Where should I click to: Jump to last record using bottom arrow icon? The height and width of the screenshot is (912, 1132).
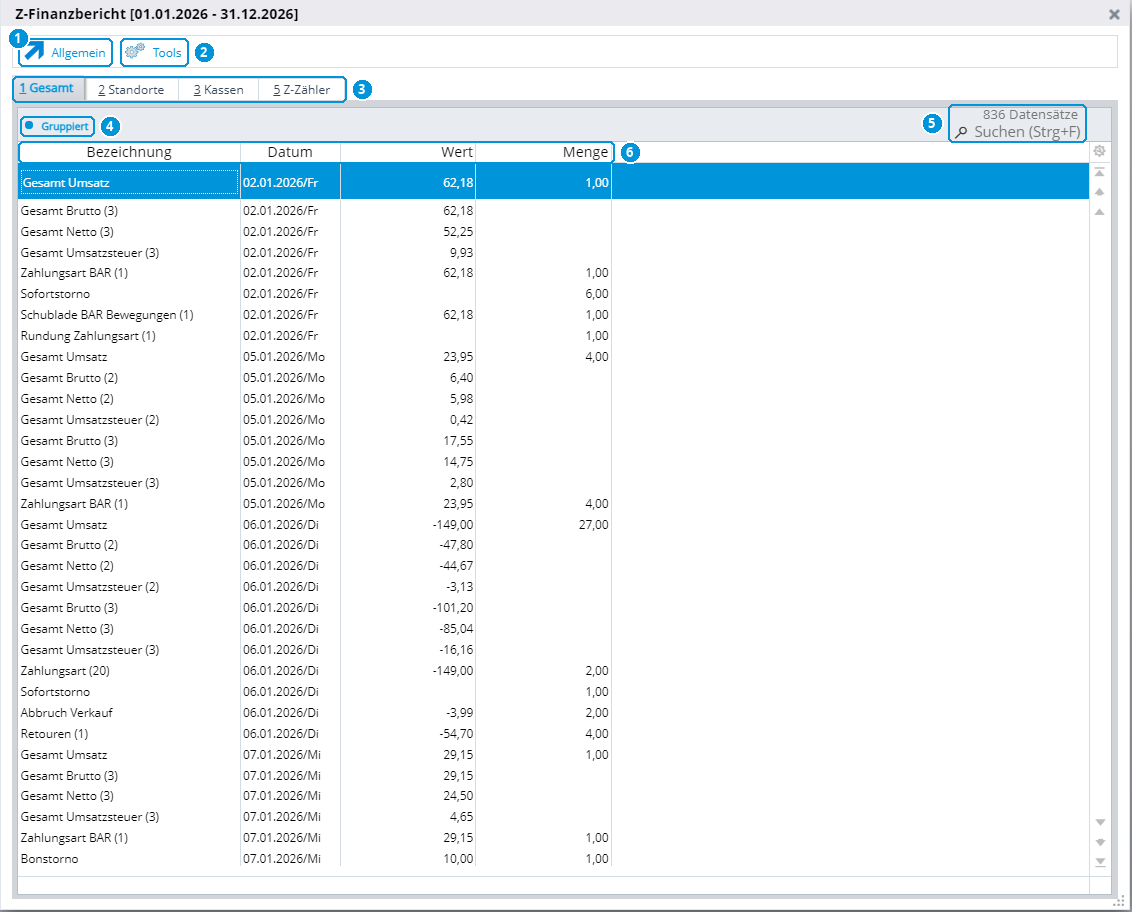click(1100, 862)
